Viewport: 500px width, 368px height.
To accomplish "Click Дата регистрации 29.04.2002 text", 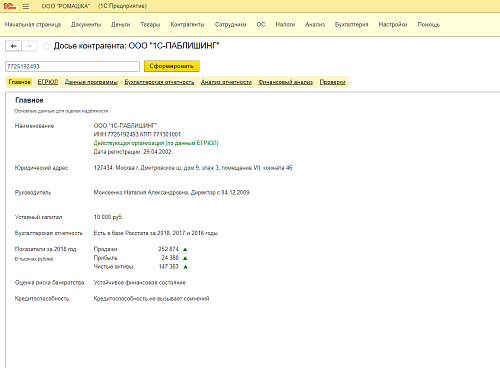I will point(132,152).
